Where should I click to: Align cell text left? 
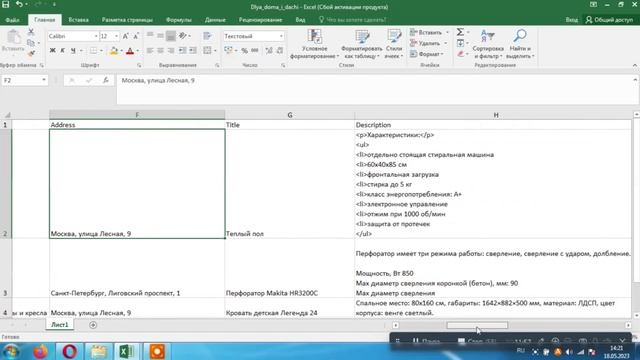[x=150, y=51]
